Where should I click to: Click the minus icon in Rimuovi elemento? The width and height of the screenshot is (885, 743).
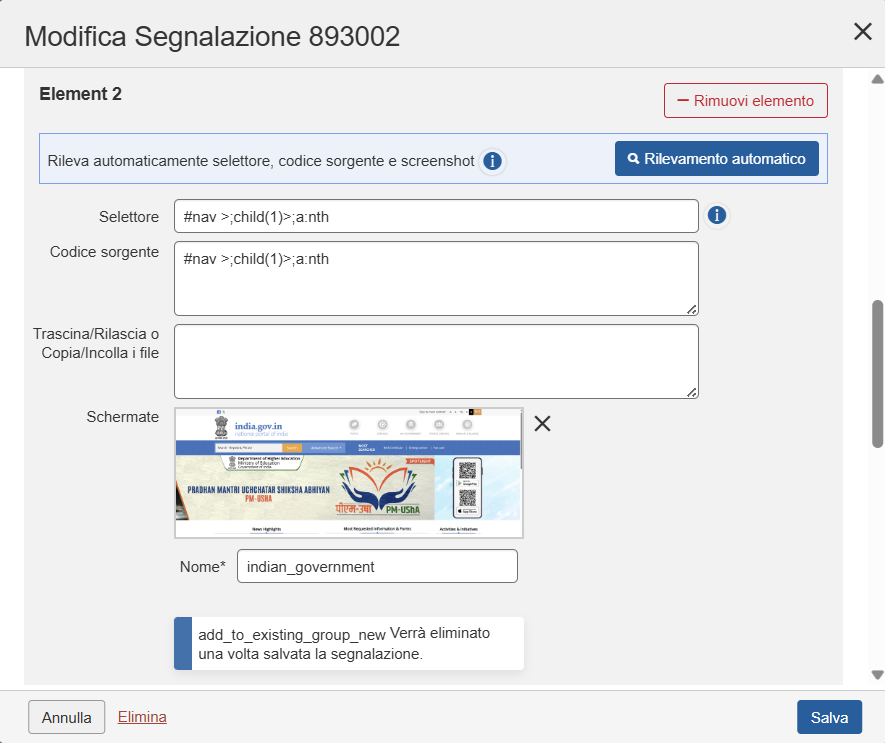coord(684,101)
